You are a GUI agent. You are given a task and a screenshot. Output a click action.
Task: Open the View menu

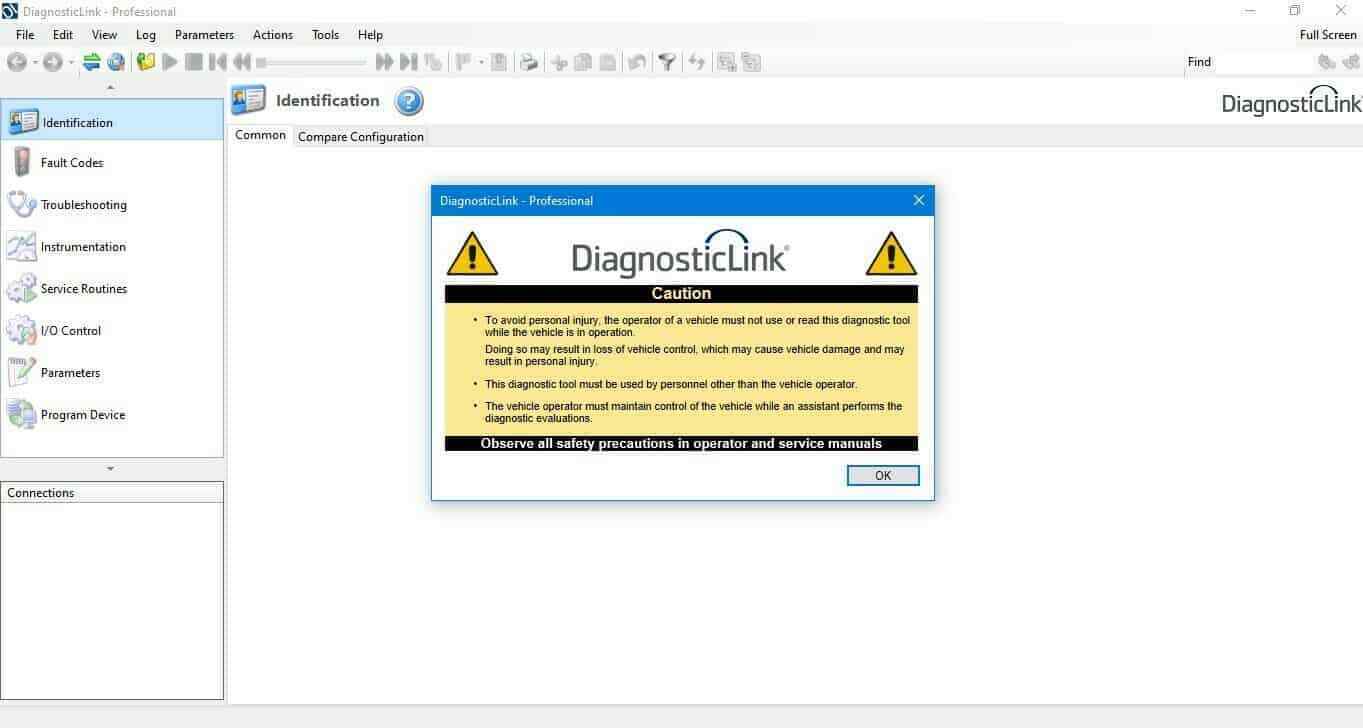pos(104,34)
